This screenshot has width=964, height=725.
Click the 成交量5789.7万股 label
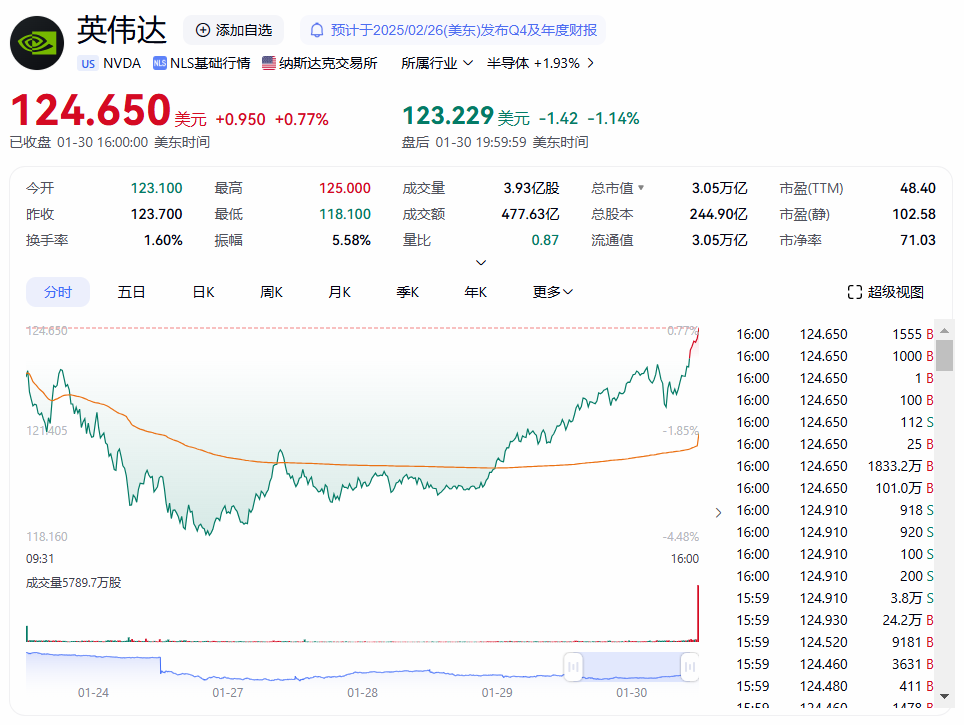click(x=73, y=582)
